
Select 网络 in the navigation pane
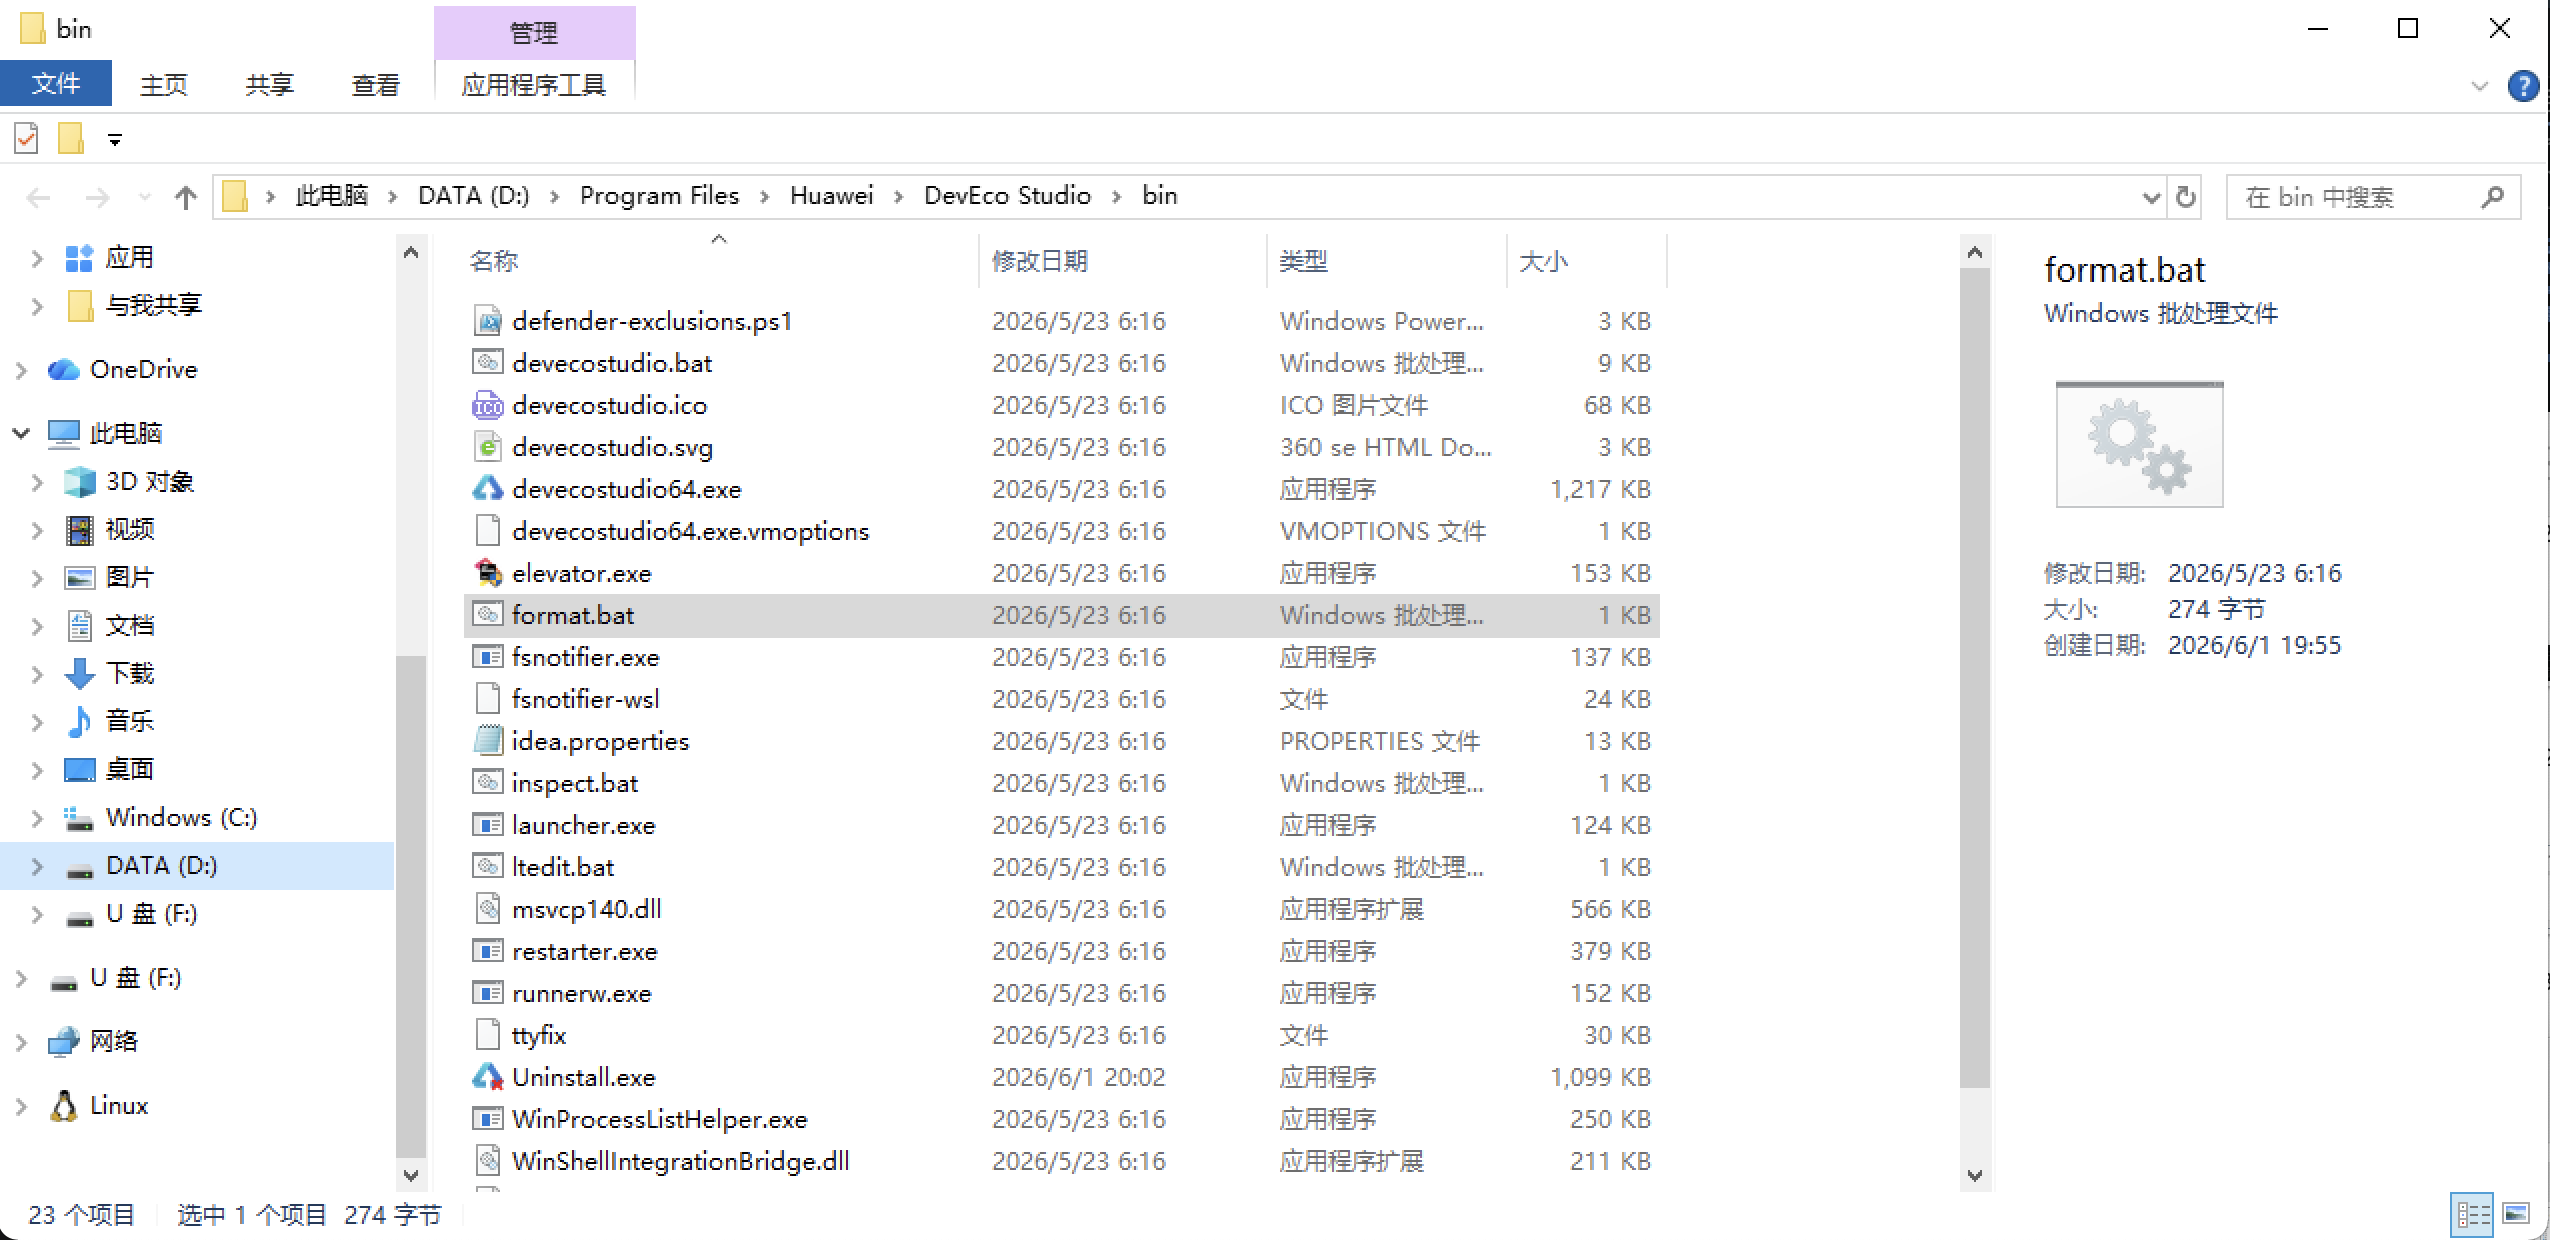click(x=114, y=1042)
